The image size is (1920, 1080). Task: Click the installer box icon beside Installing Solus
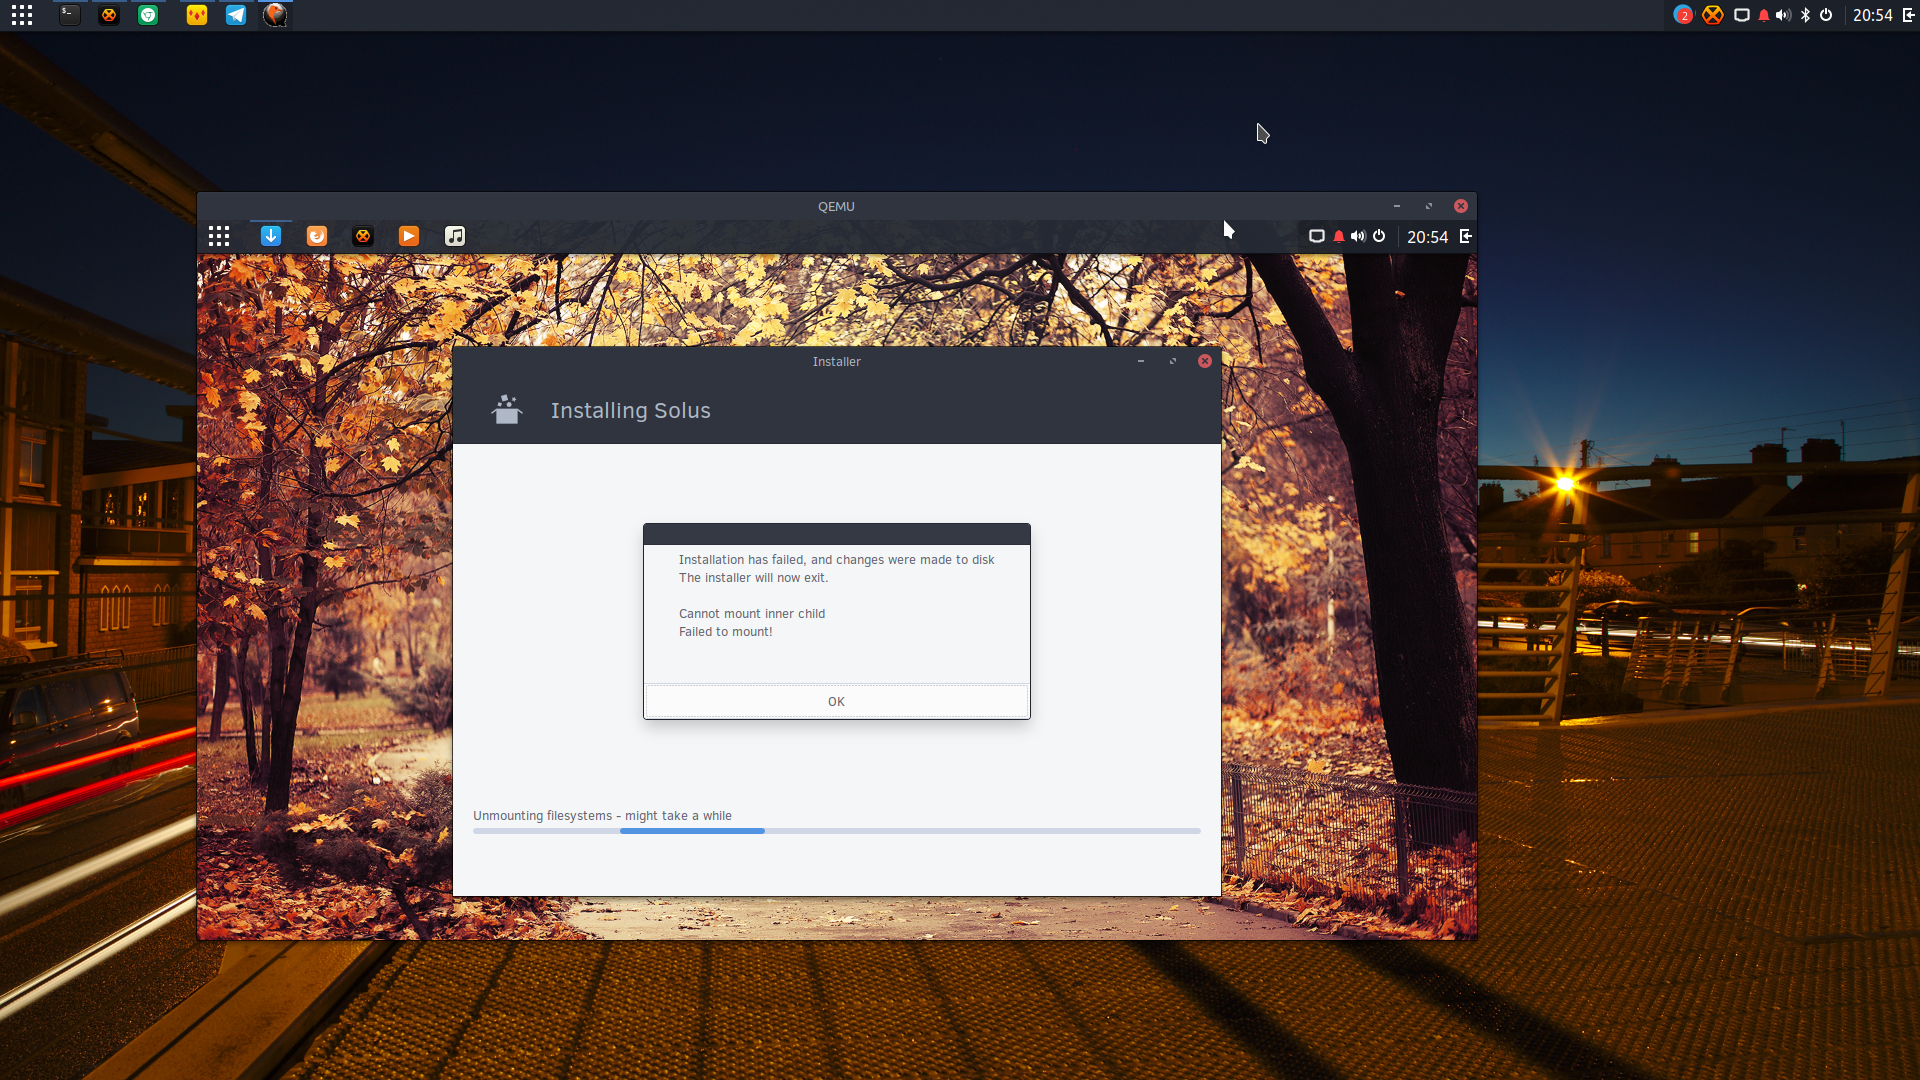click(x=507, y=410)
